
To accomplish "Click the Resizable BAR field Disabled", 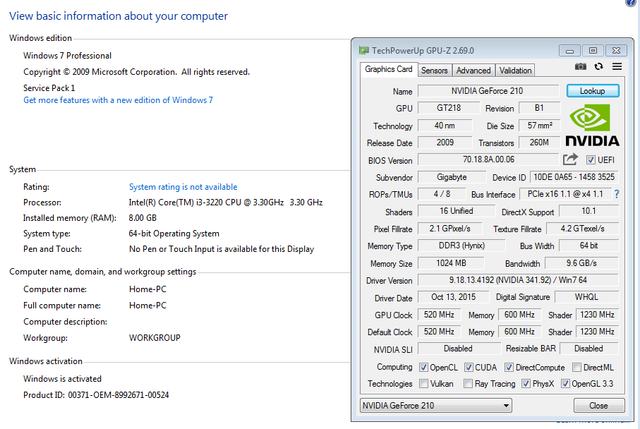I will (589, 349).
